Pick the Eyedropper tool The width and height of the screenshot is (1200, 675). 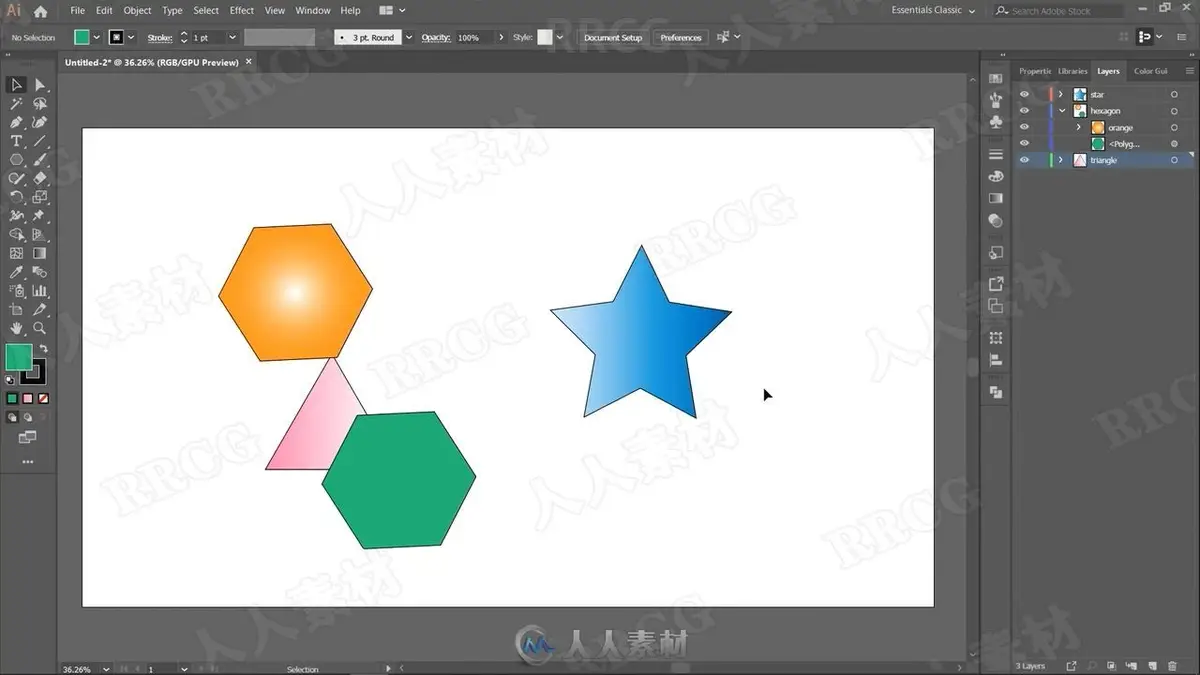[17, 272]
